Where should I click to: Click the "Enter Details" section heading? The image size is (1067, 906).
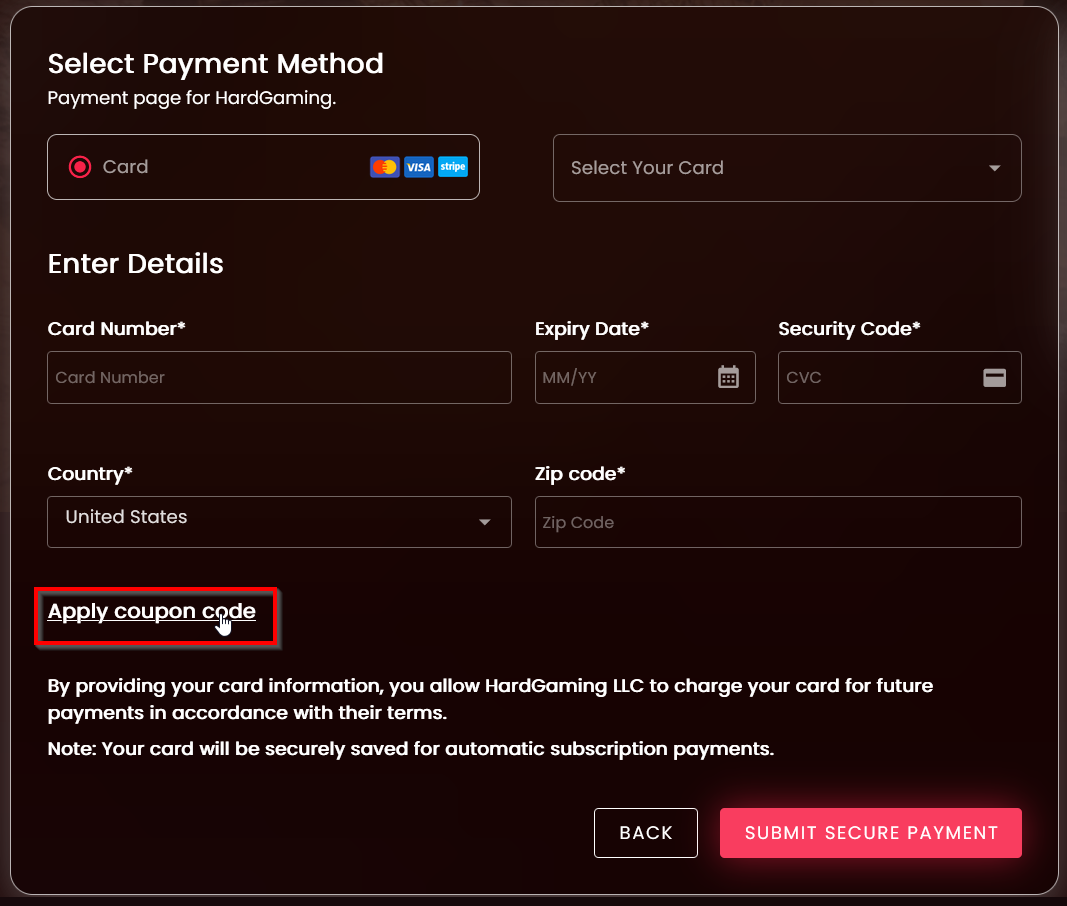[x=135, y=264]
